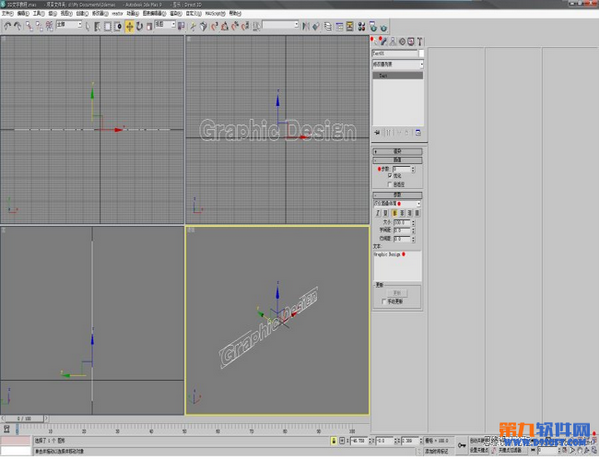Click the Mirror tool icon
Image resolution: width=600 pixels, height=460 pixels.
(306, 26)
